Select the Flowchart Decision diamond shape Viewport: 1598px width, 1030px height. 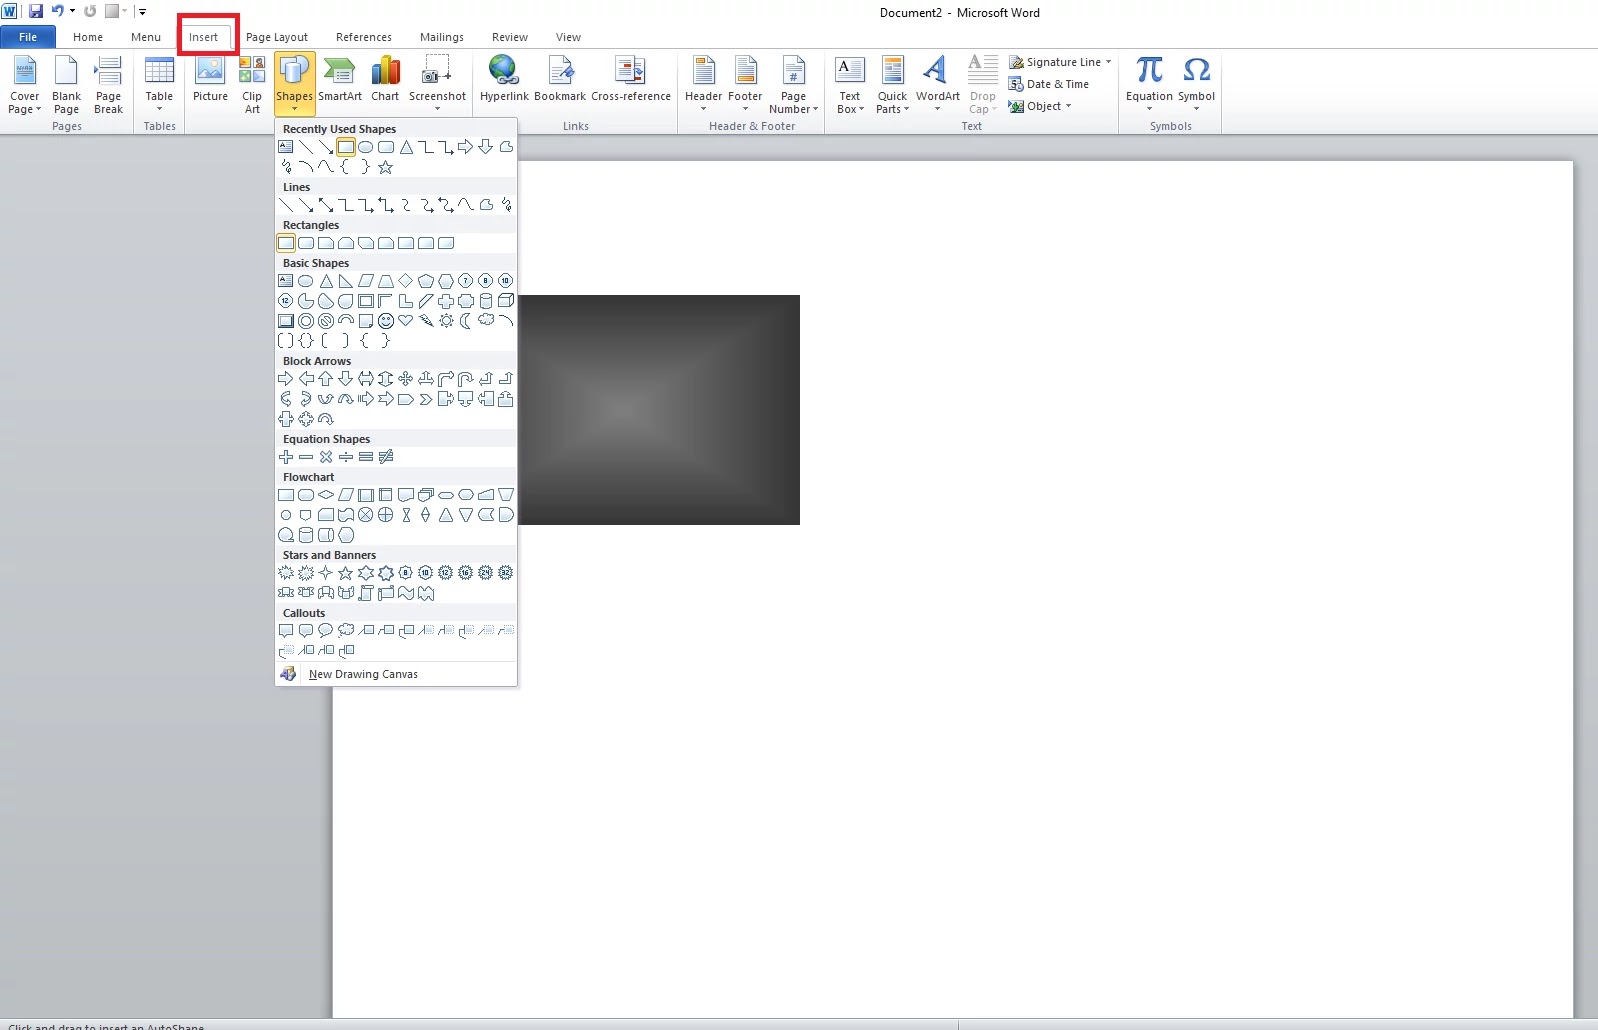[325, 495]
